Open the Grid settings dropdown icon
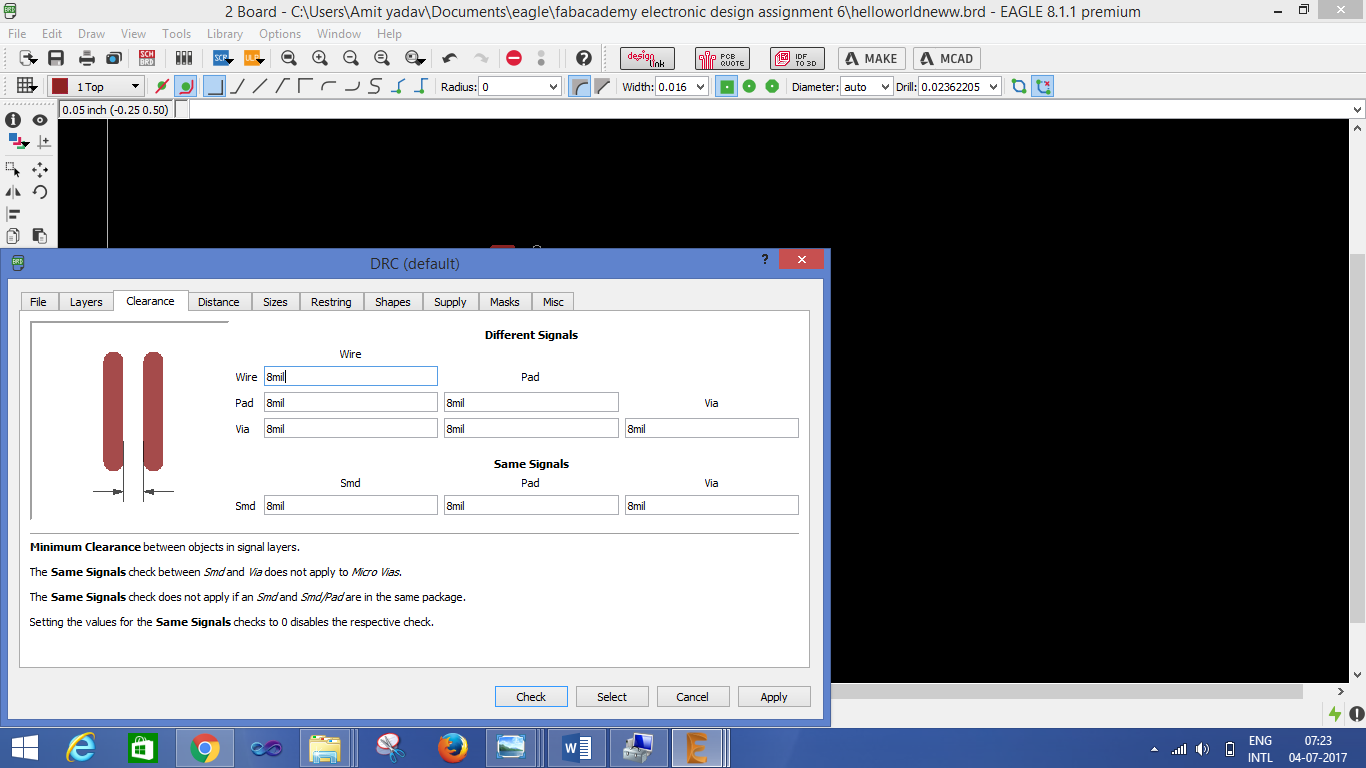The width and height of the screenshot is (1366, 768). click(26, 87)
